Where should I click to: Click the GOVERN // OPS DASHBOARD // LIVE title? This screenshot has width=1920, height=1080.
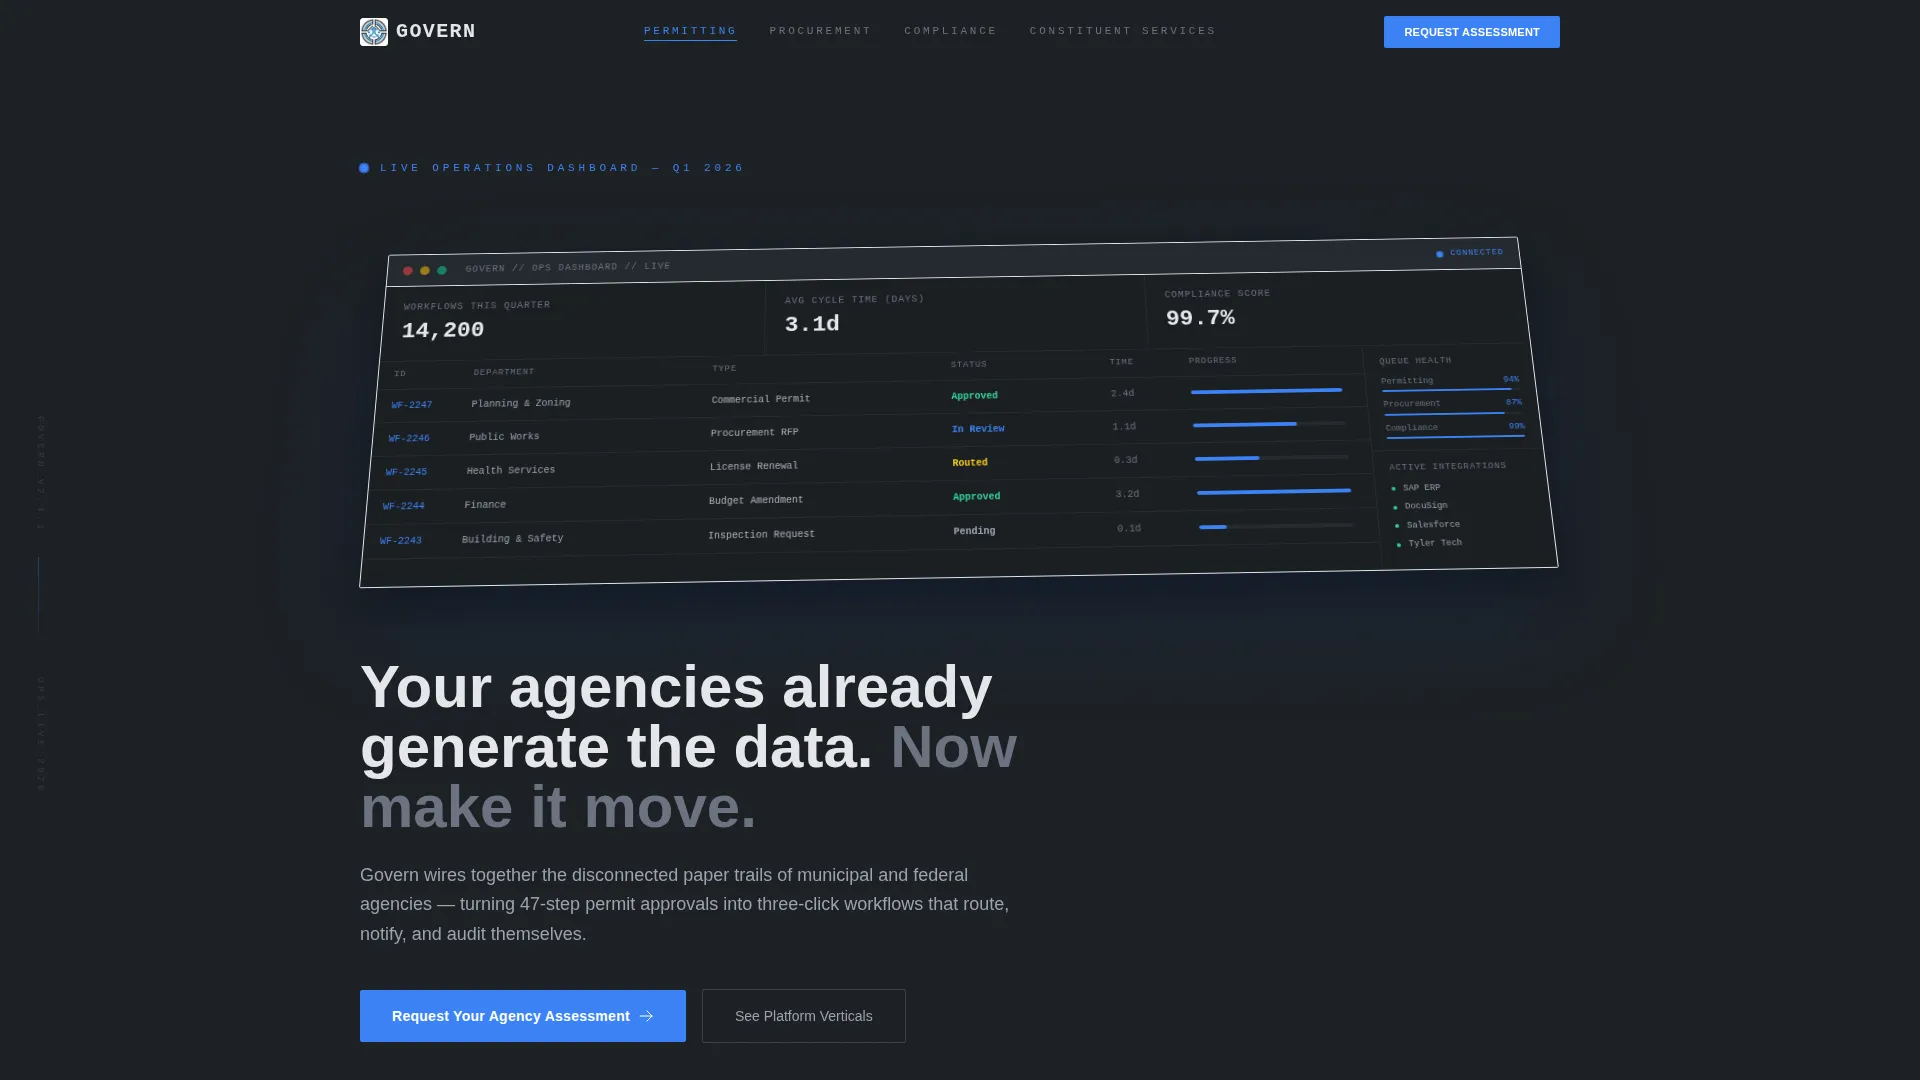coord(568,267)
